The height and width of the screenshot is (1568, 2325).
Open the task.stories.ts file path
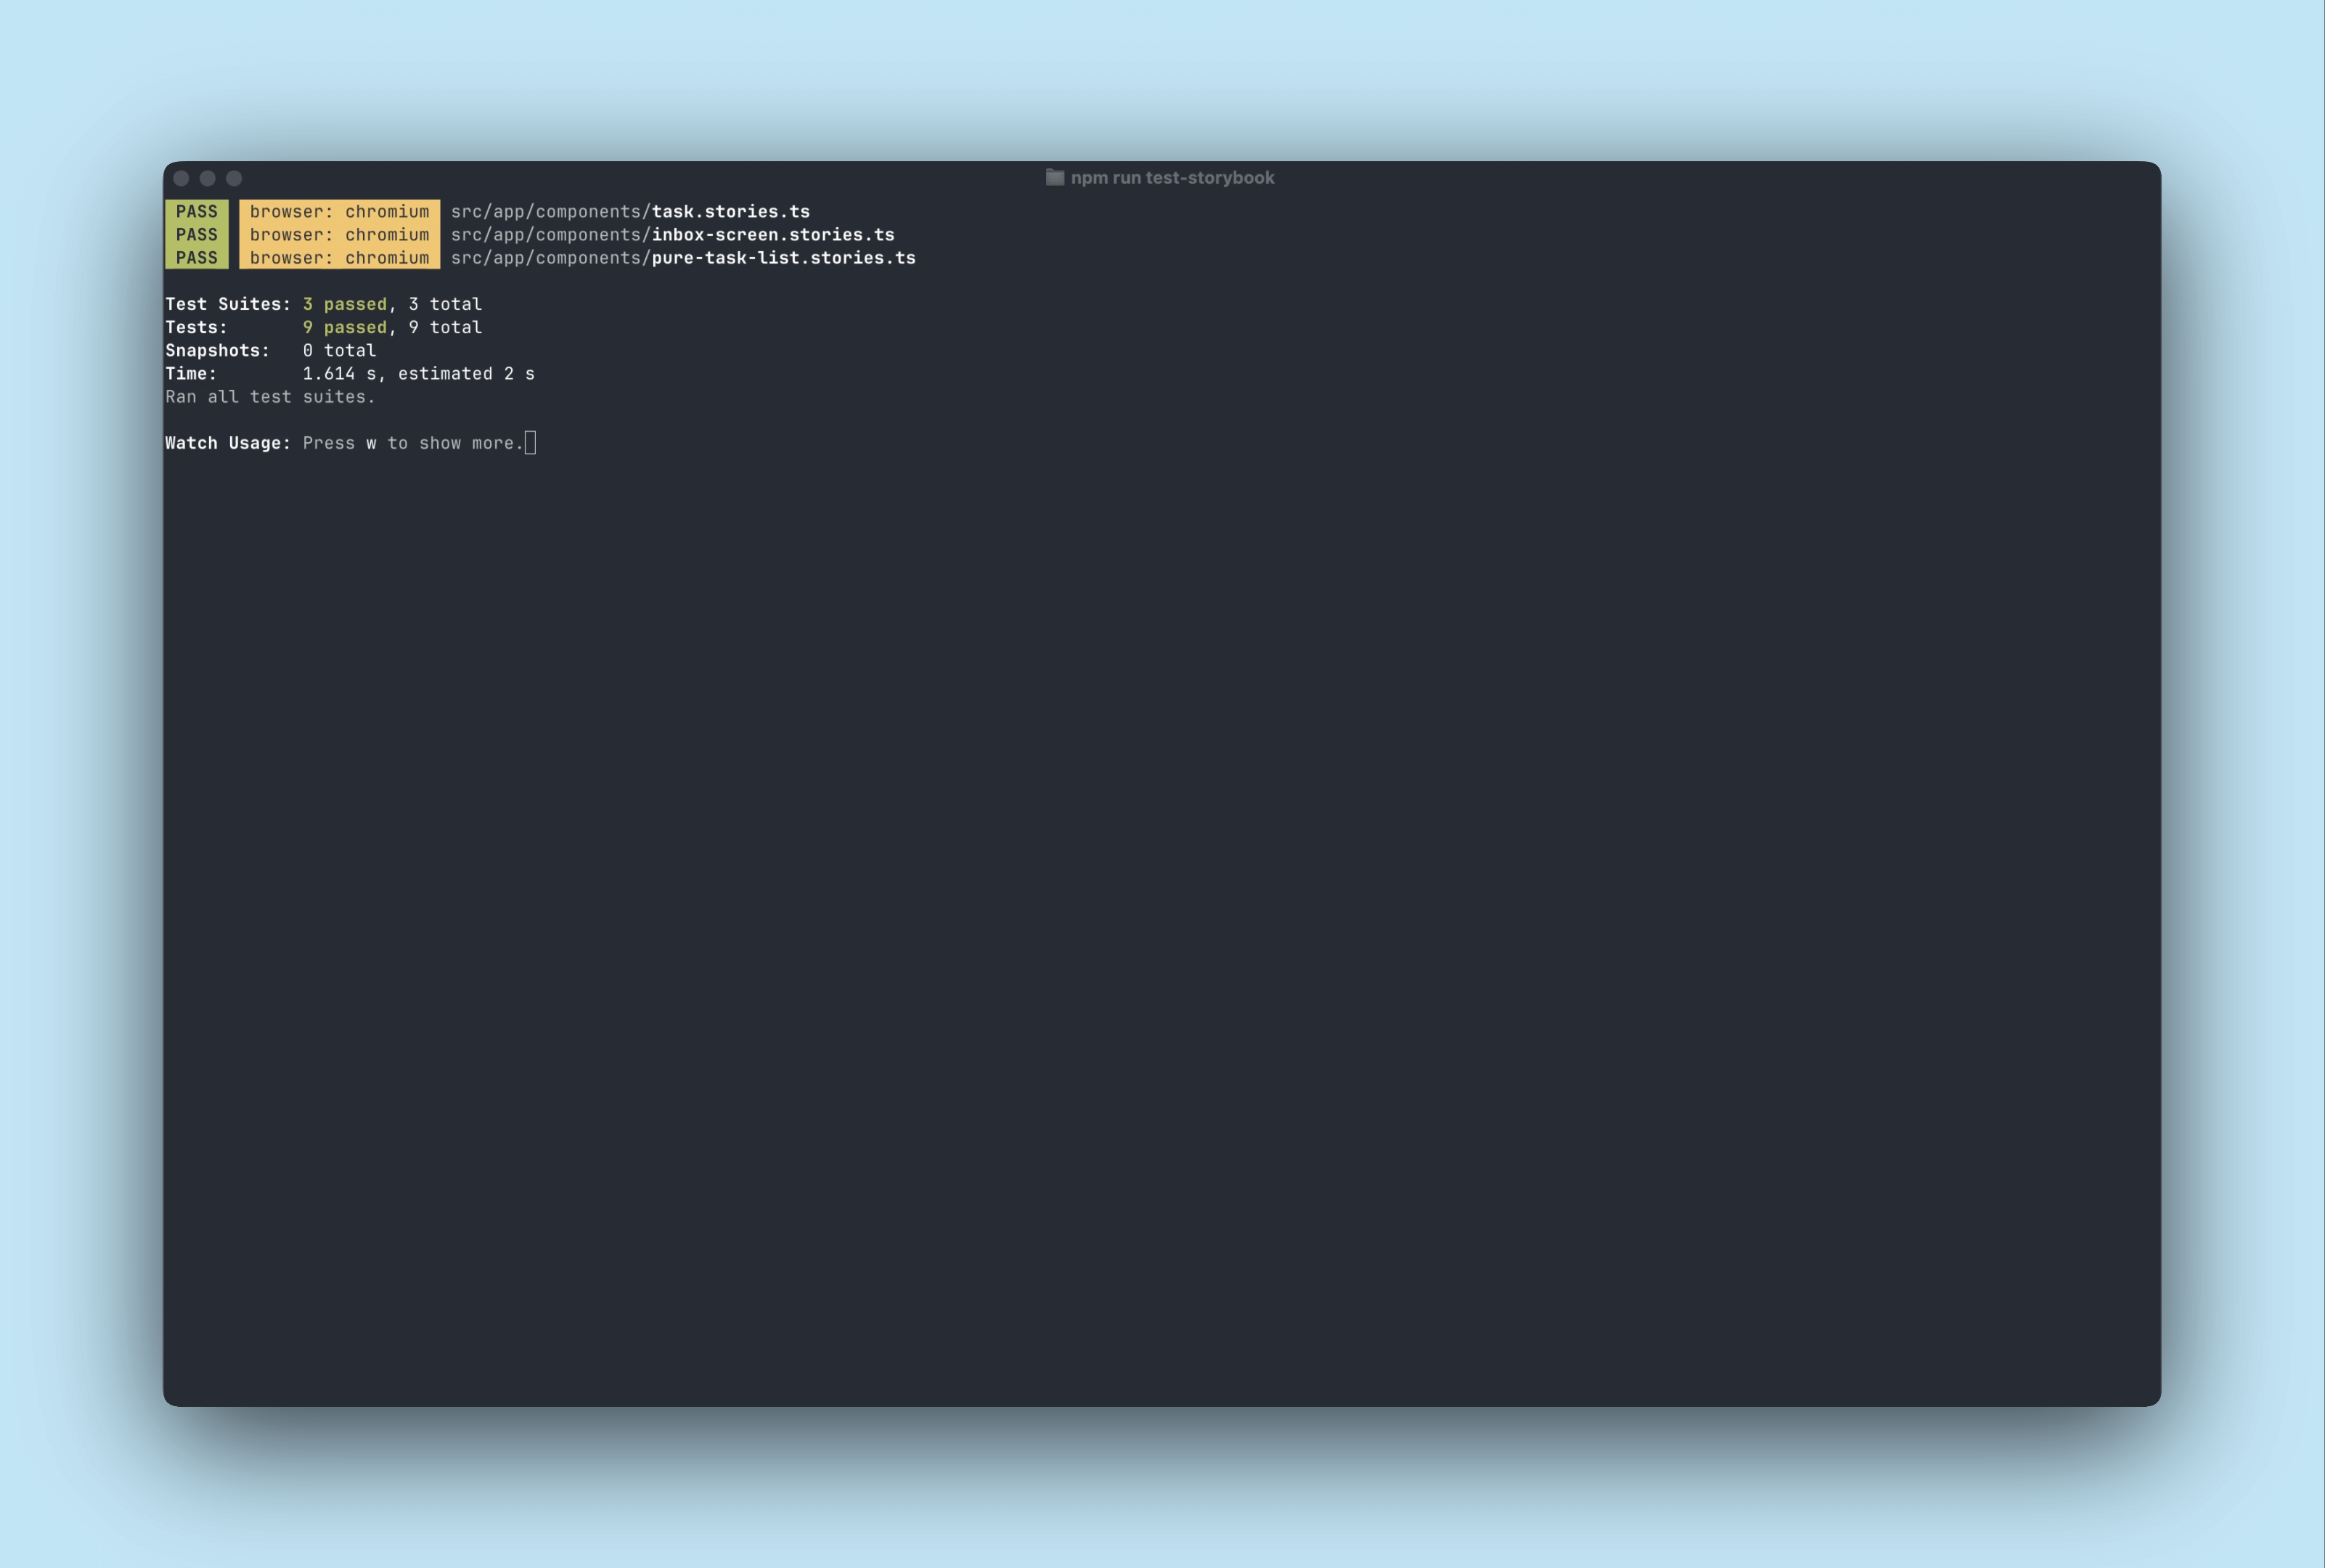(x=630, y=211)
